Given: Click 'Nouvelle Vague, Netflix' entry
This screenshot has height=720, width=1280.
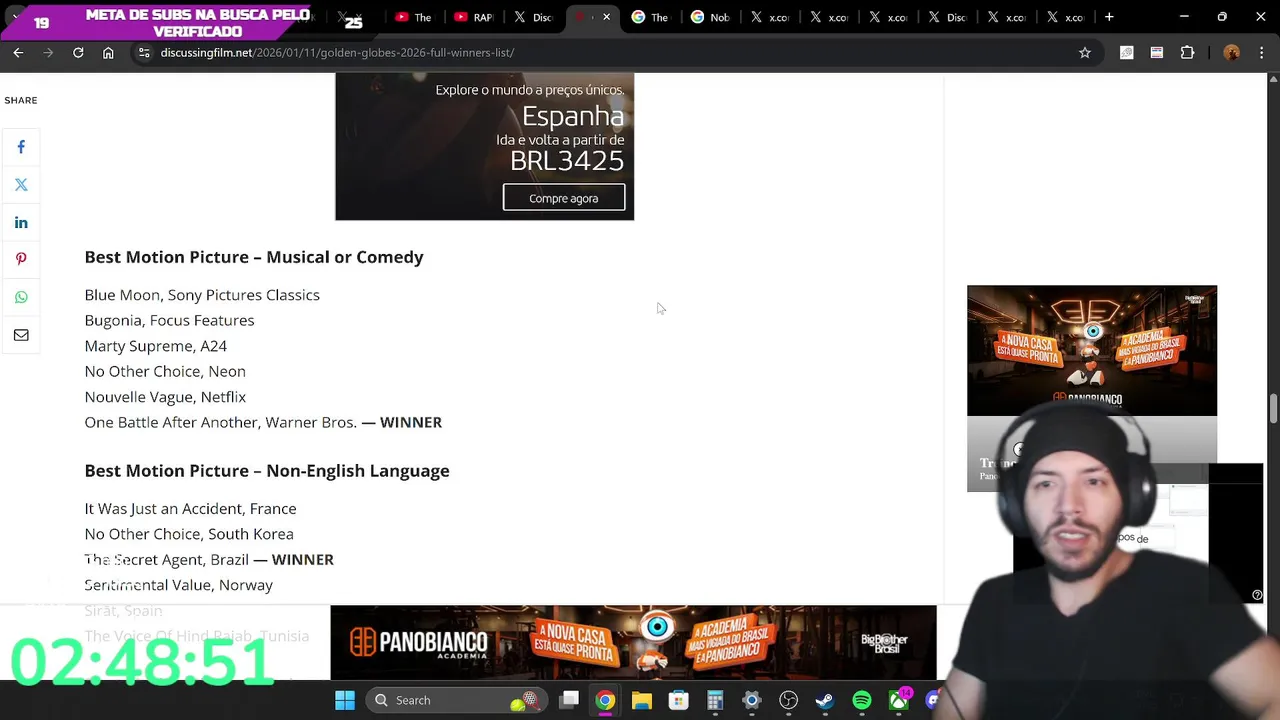Looking at the screenshot, I should click(x=165, y=397).
